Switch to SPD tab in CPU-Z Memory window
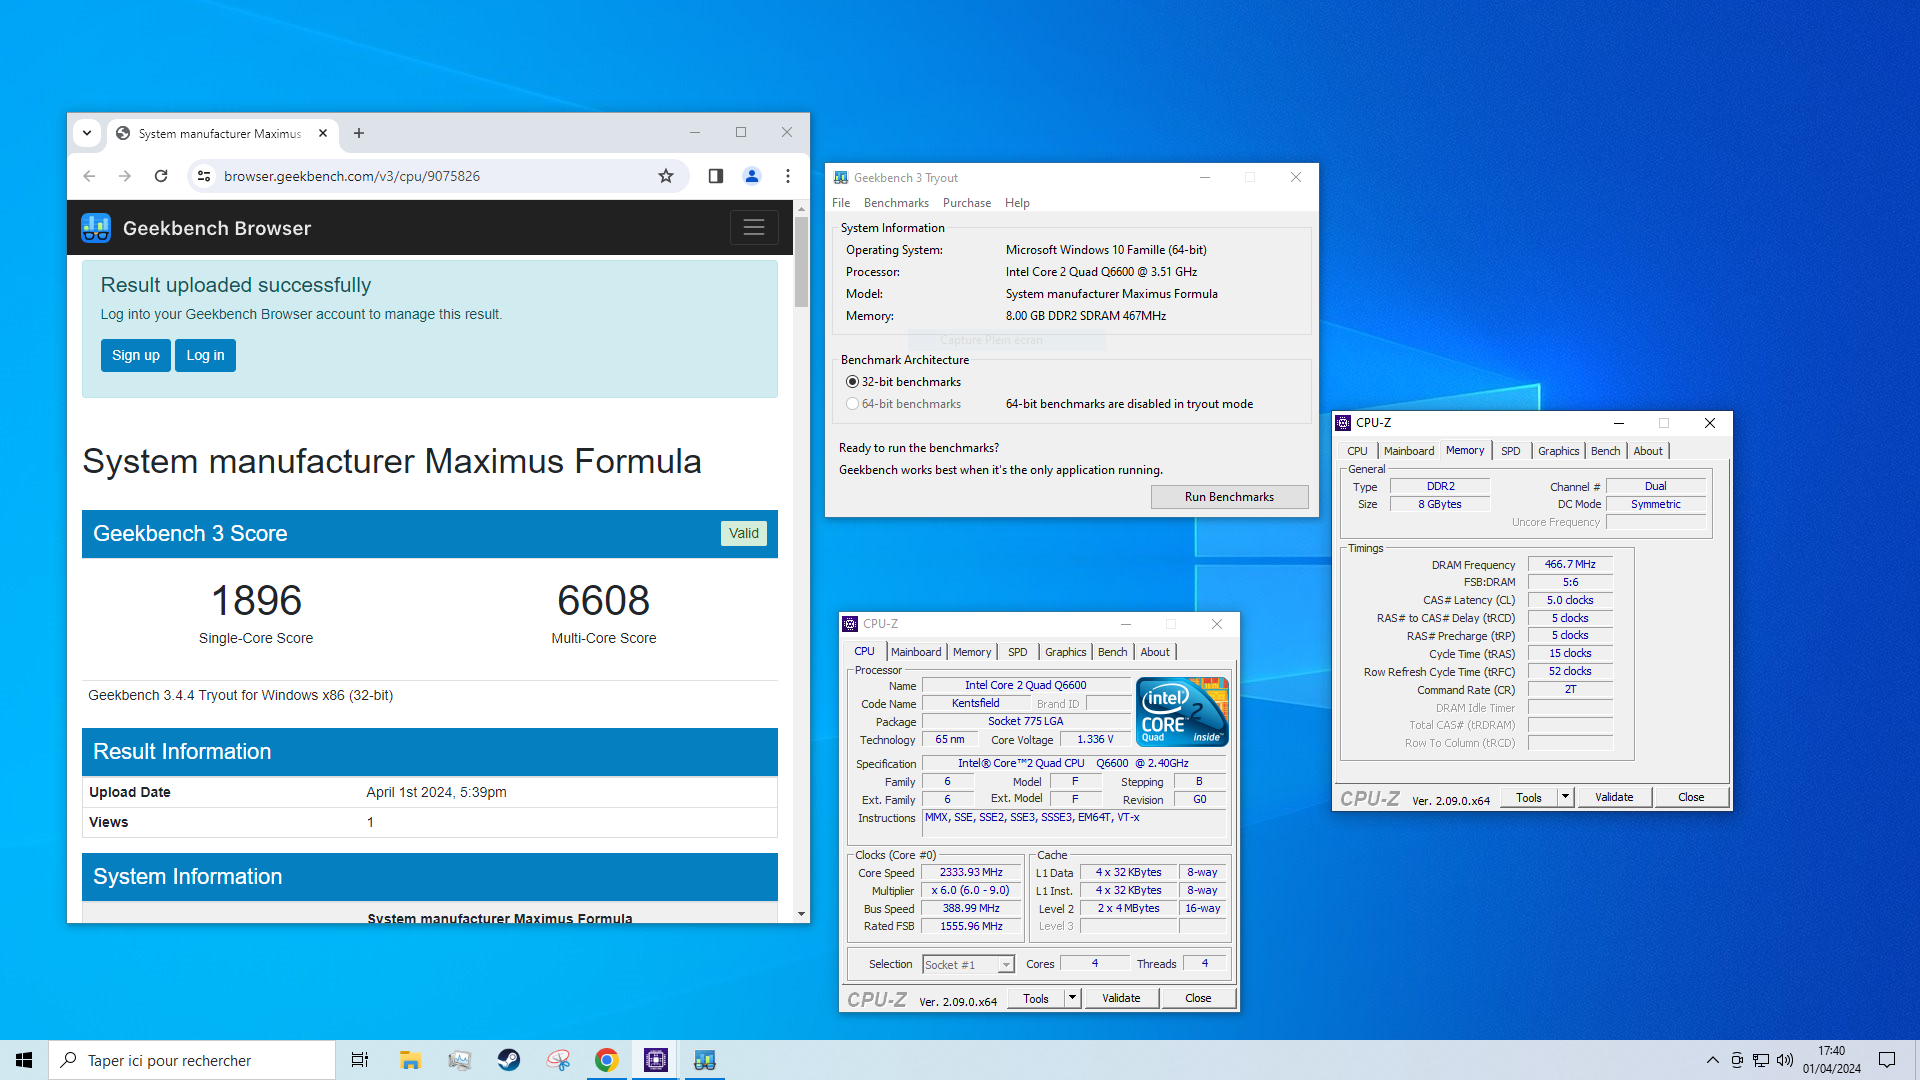Viewport: 1920px width, 1080px height. pyautogui.click(x=1511, y=451)
